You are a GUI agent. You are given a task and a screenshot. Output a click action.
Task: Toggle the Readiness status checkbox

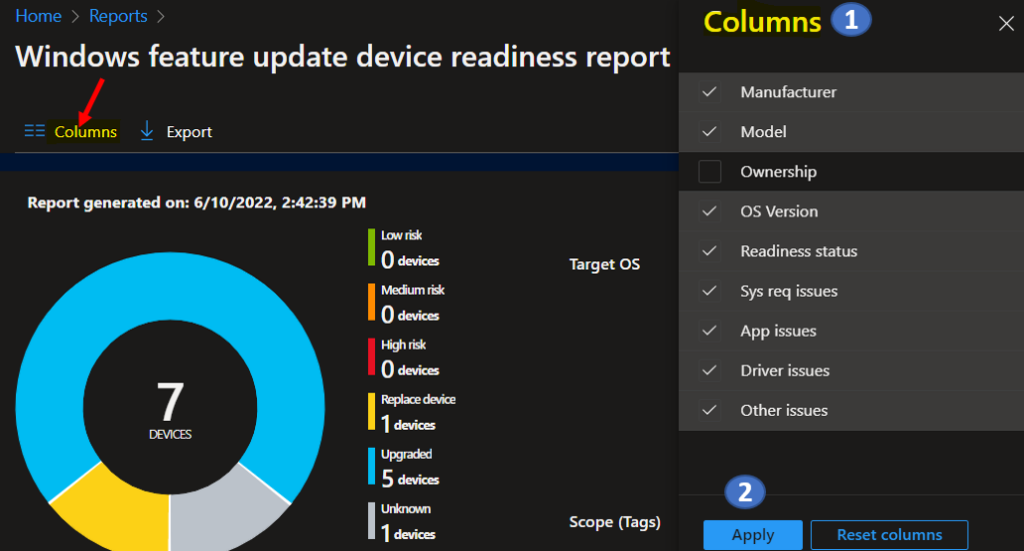tap(710, 251)
